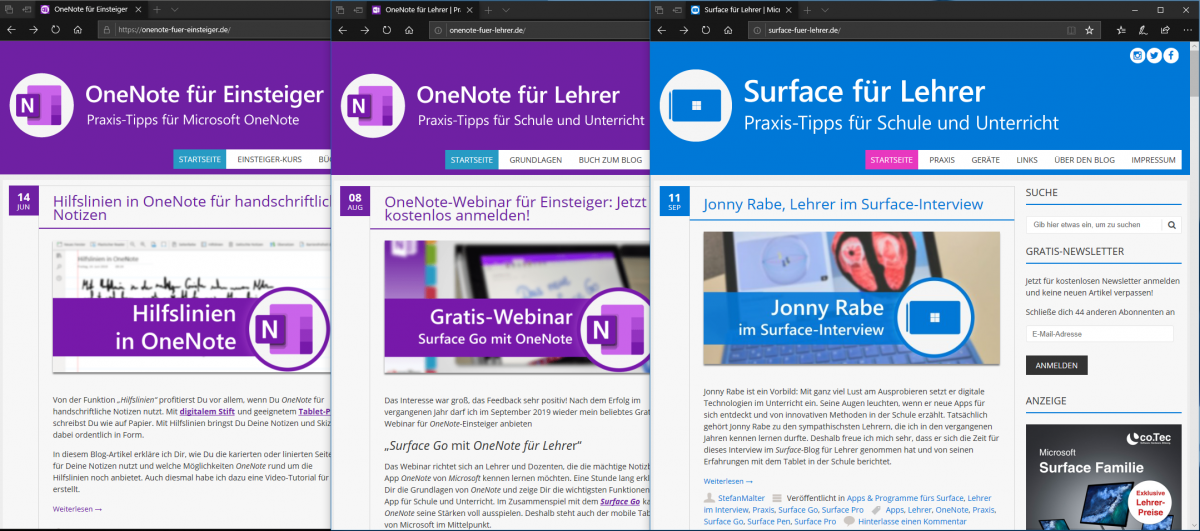Add surface-fuer-lehrer.de to favorites with star icon
Screen dimensions: 1200x531
1089,30
